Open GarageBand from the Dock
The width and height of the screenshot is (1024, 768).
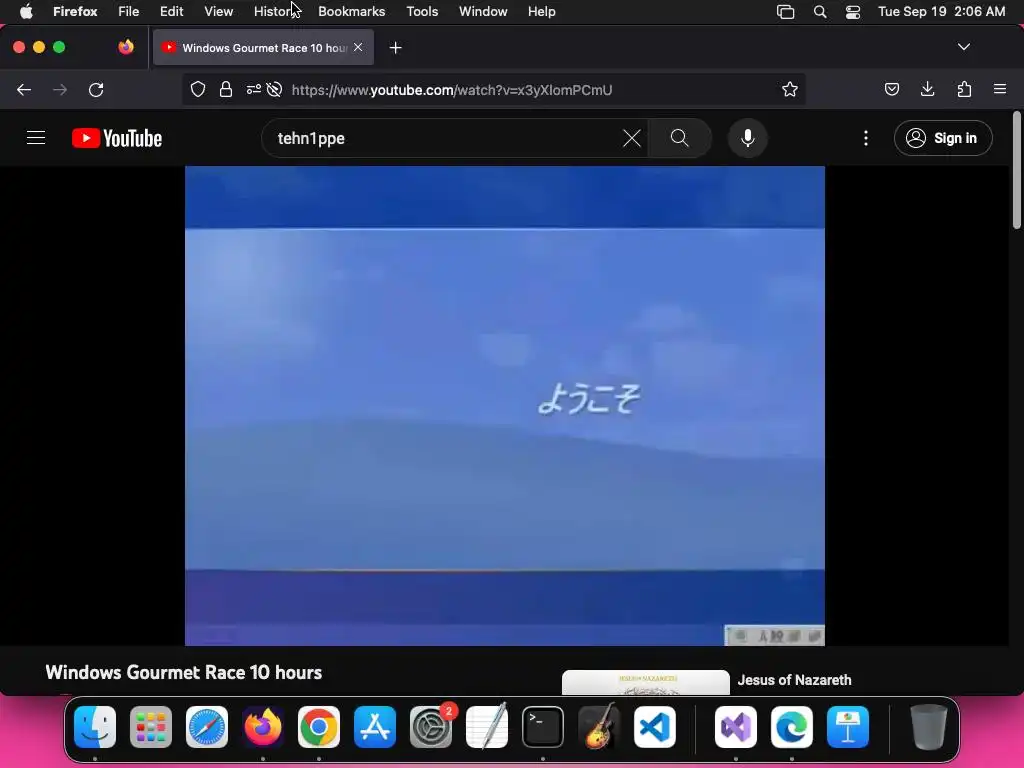pos(599,727)
